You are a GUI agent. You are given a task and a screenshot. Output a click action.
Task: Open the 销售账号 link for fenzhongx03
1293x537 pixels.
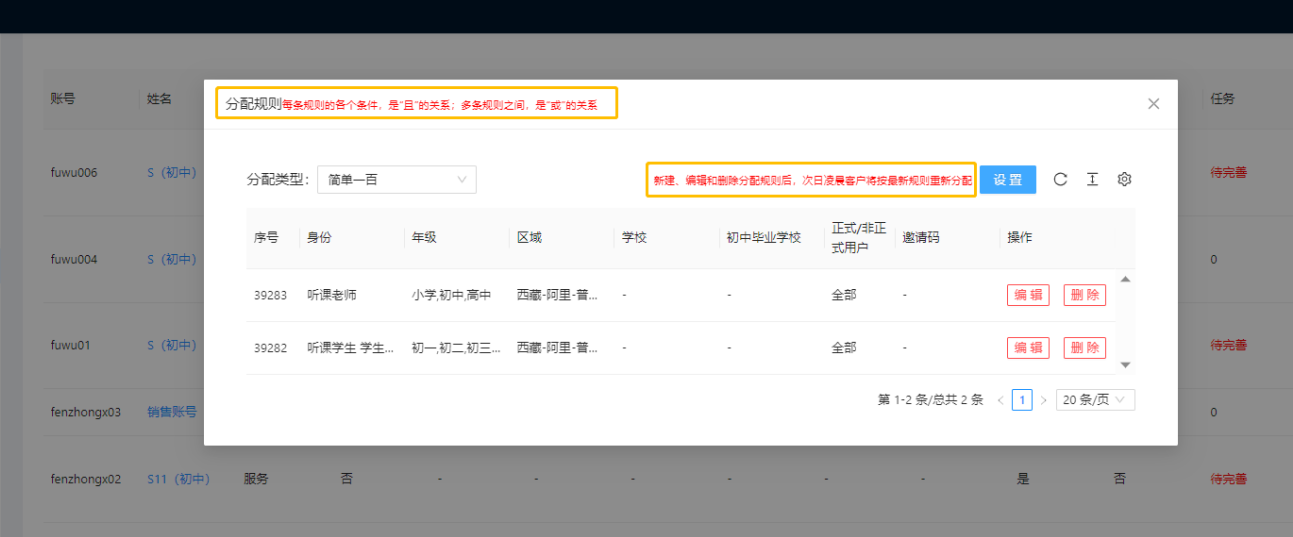(x=172, y=412)
